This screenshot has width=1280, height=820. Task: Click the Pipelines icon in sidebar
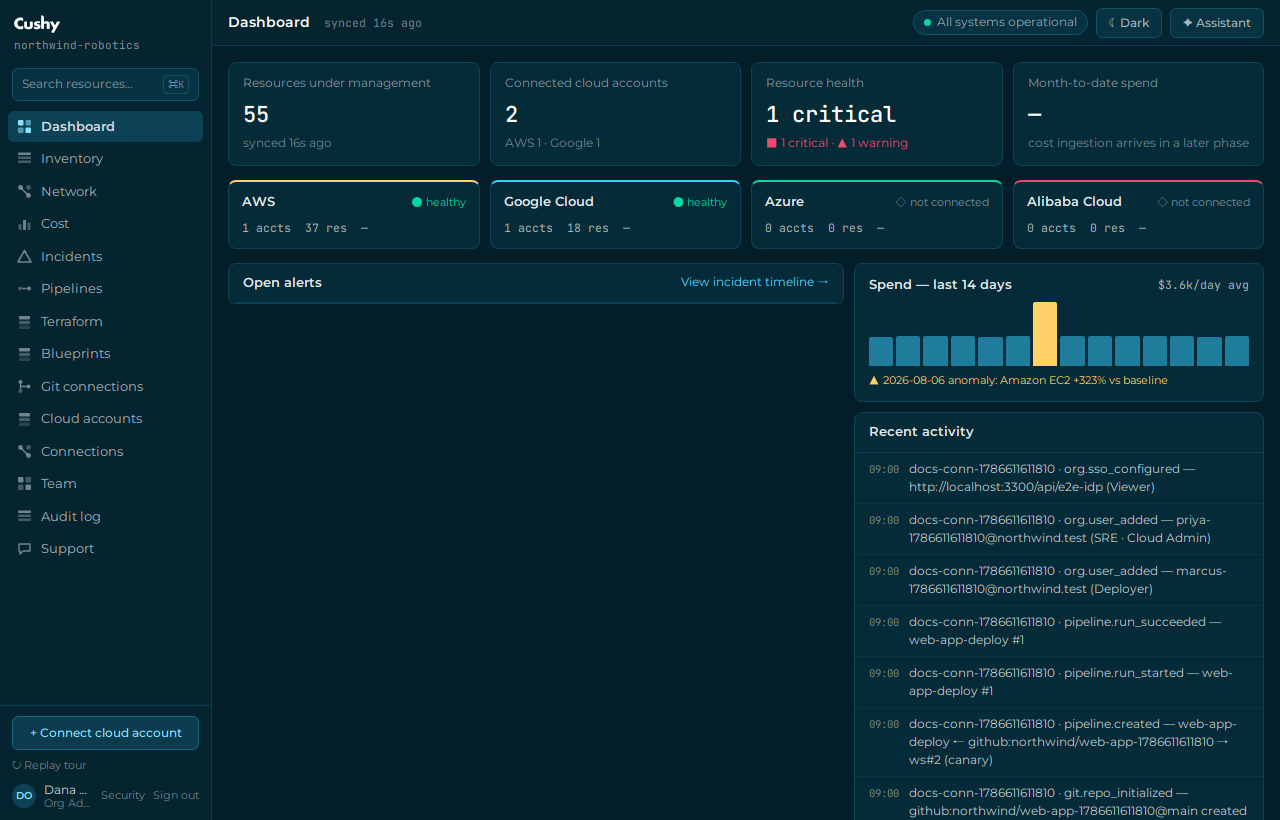click(x=25, y=289)
